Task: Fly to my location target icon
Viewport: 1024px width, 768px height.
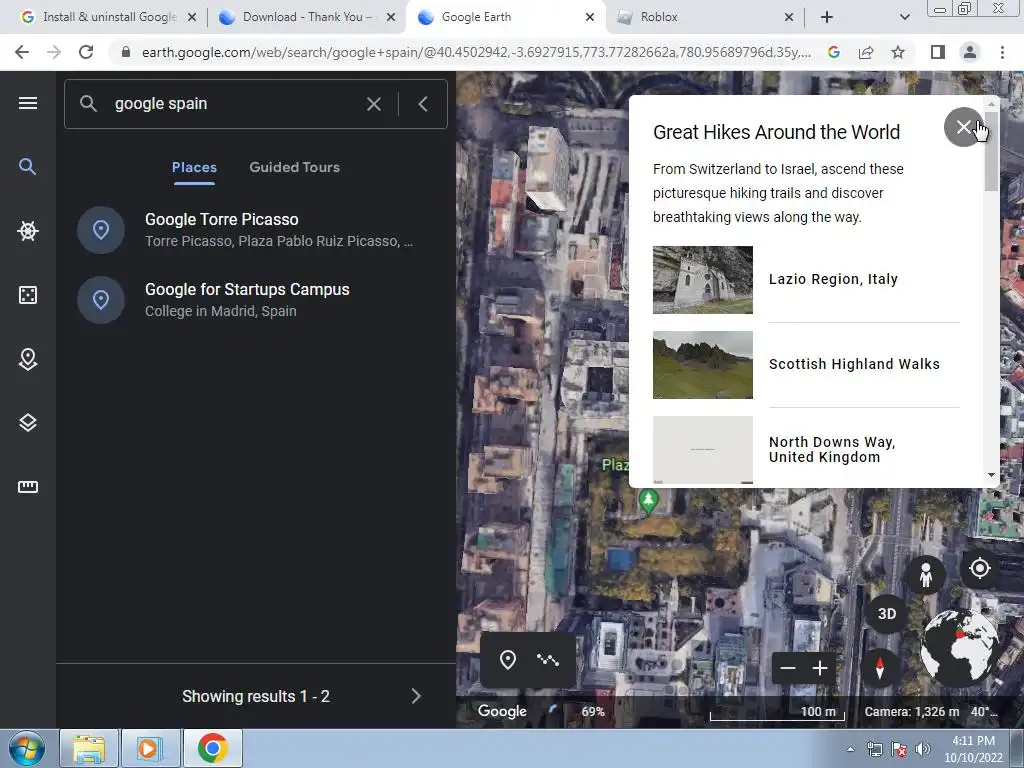Action: tap(980, 569)
